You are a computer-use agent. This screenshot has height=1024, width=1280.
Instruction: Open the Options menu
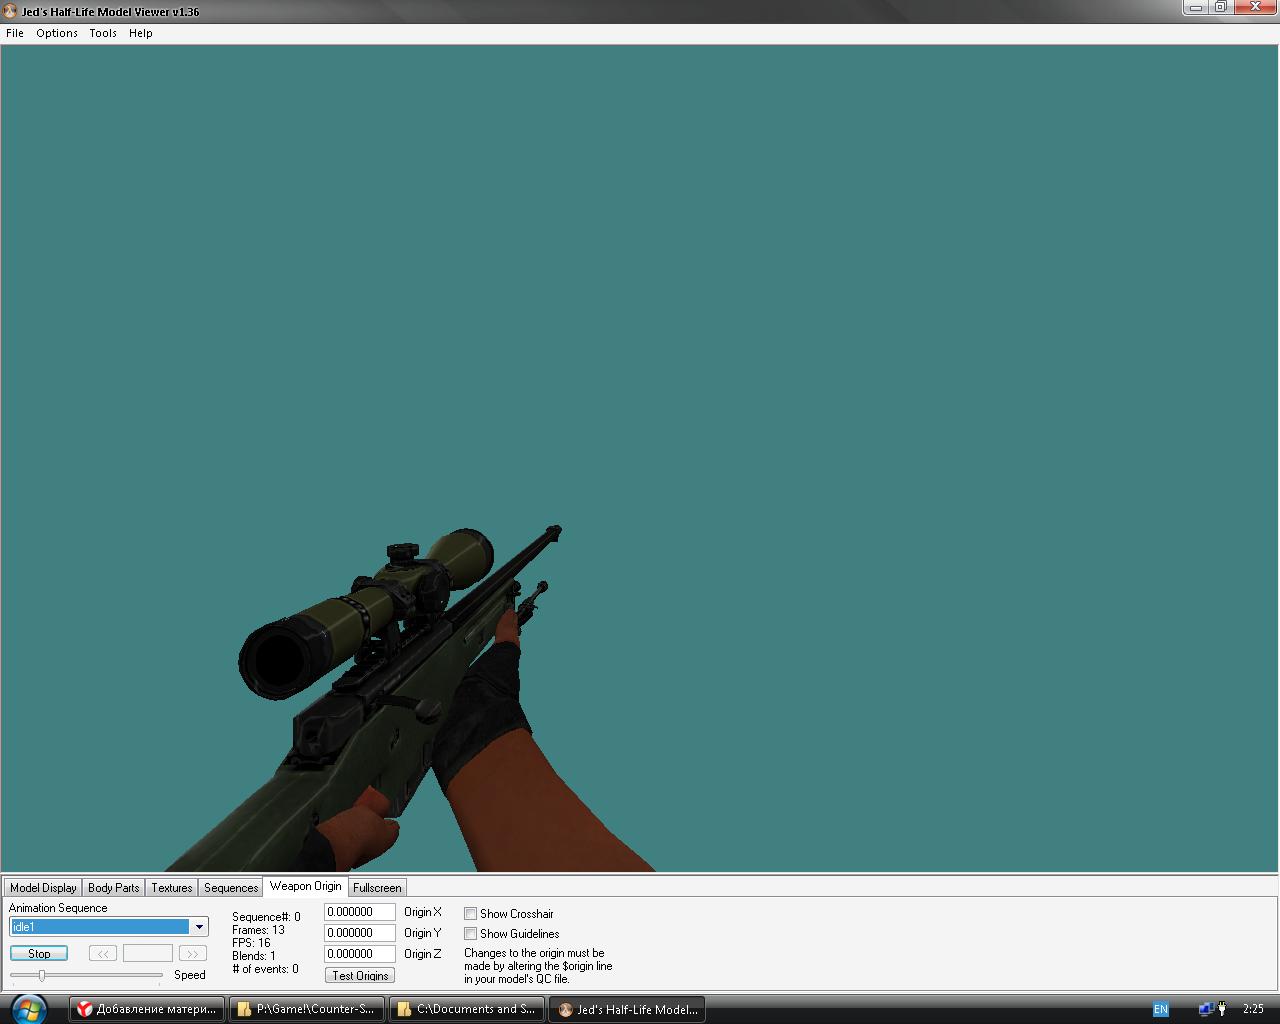[57, 33]
